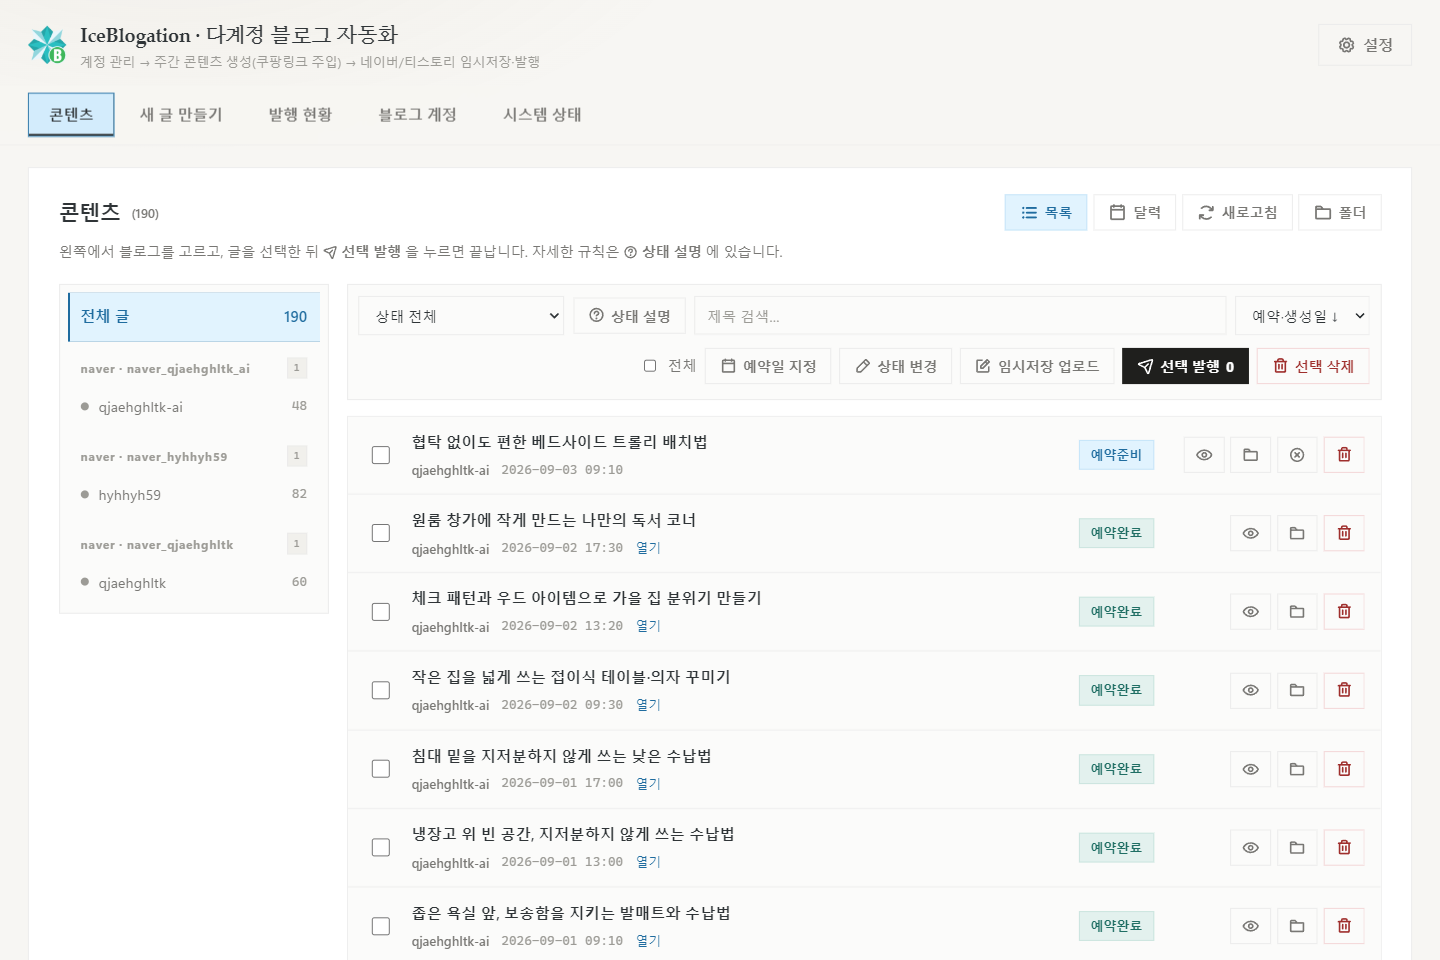This screenshot has width=1440, height=960.
Task: Preview eye icon on 원룸 창가에 독서 코너 row
Action: (x=1250, y=533)
